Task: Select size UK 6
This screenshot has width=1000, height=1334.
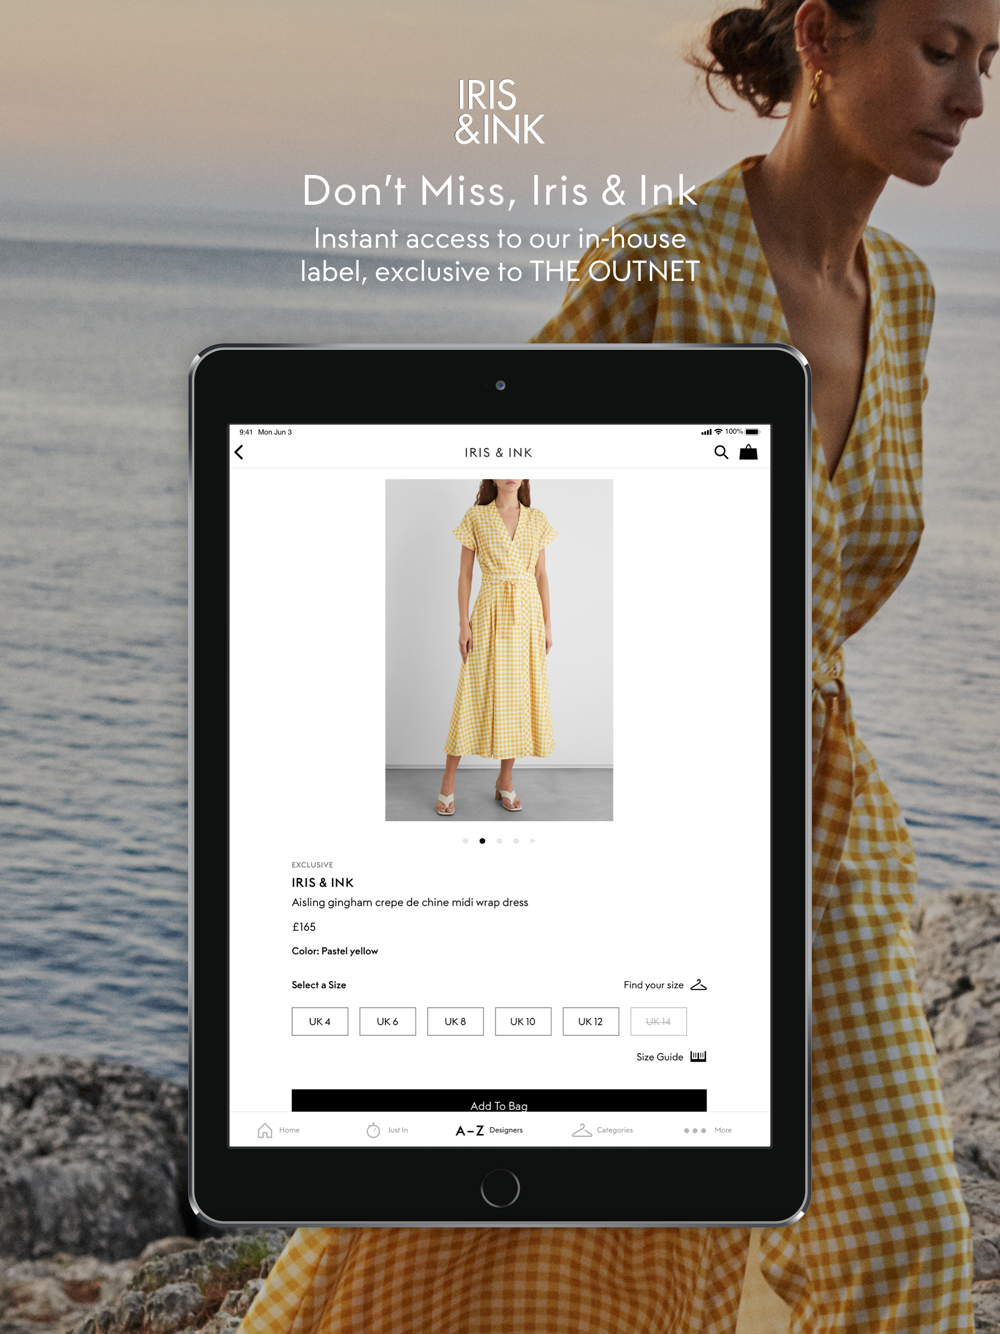Action: (x=388, y=1021)
